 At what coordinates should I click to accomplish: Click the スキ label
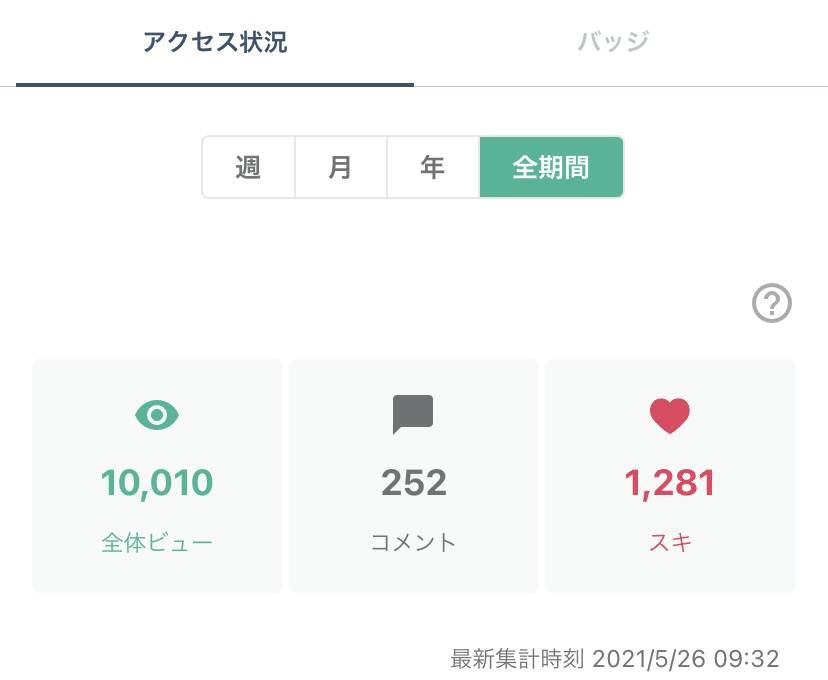pyautogui.click(x=670, y=543)
